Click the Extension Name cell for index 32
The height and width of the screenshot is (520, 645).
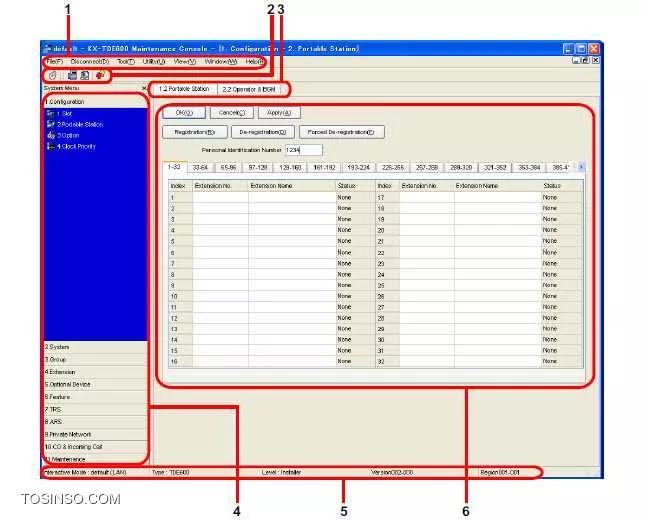pos(498,361)
